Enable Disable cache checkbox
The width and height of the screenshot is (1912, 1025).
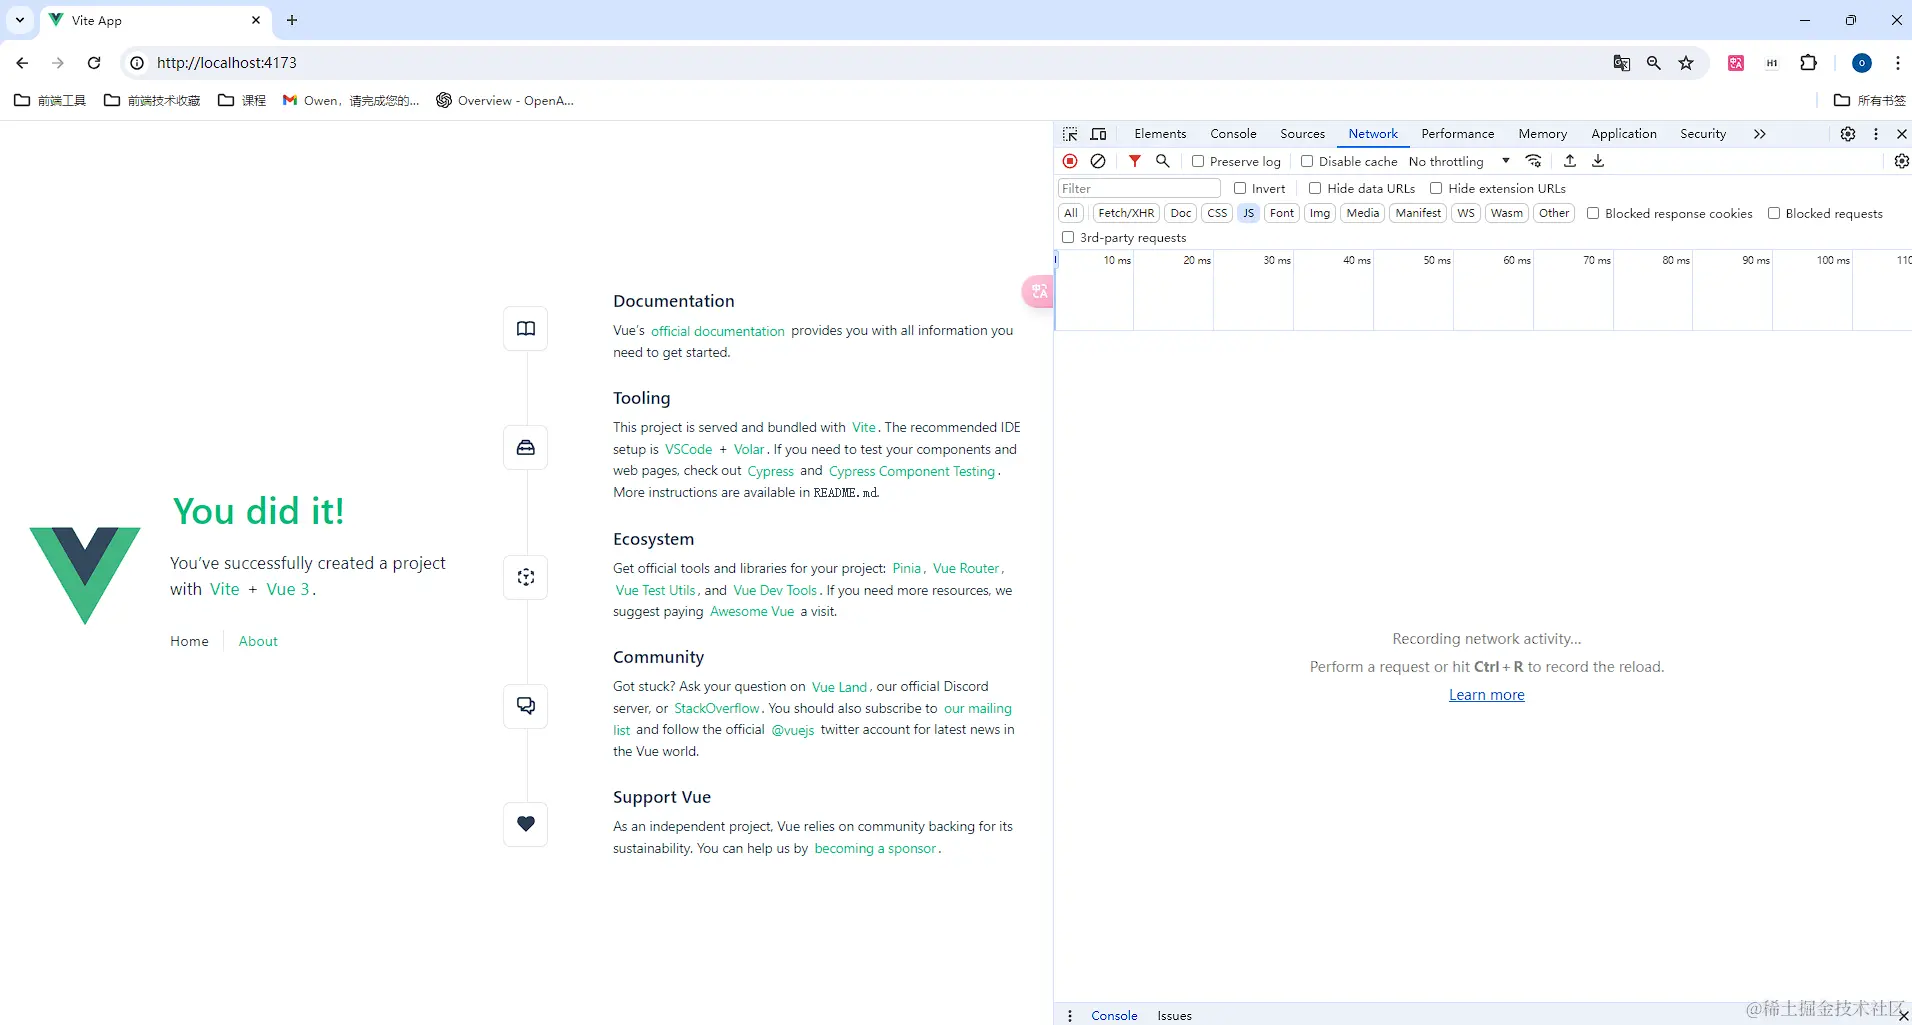tap(1307, 161)
